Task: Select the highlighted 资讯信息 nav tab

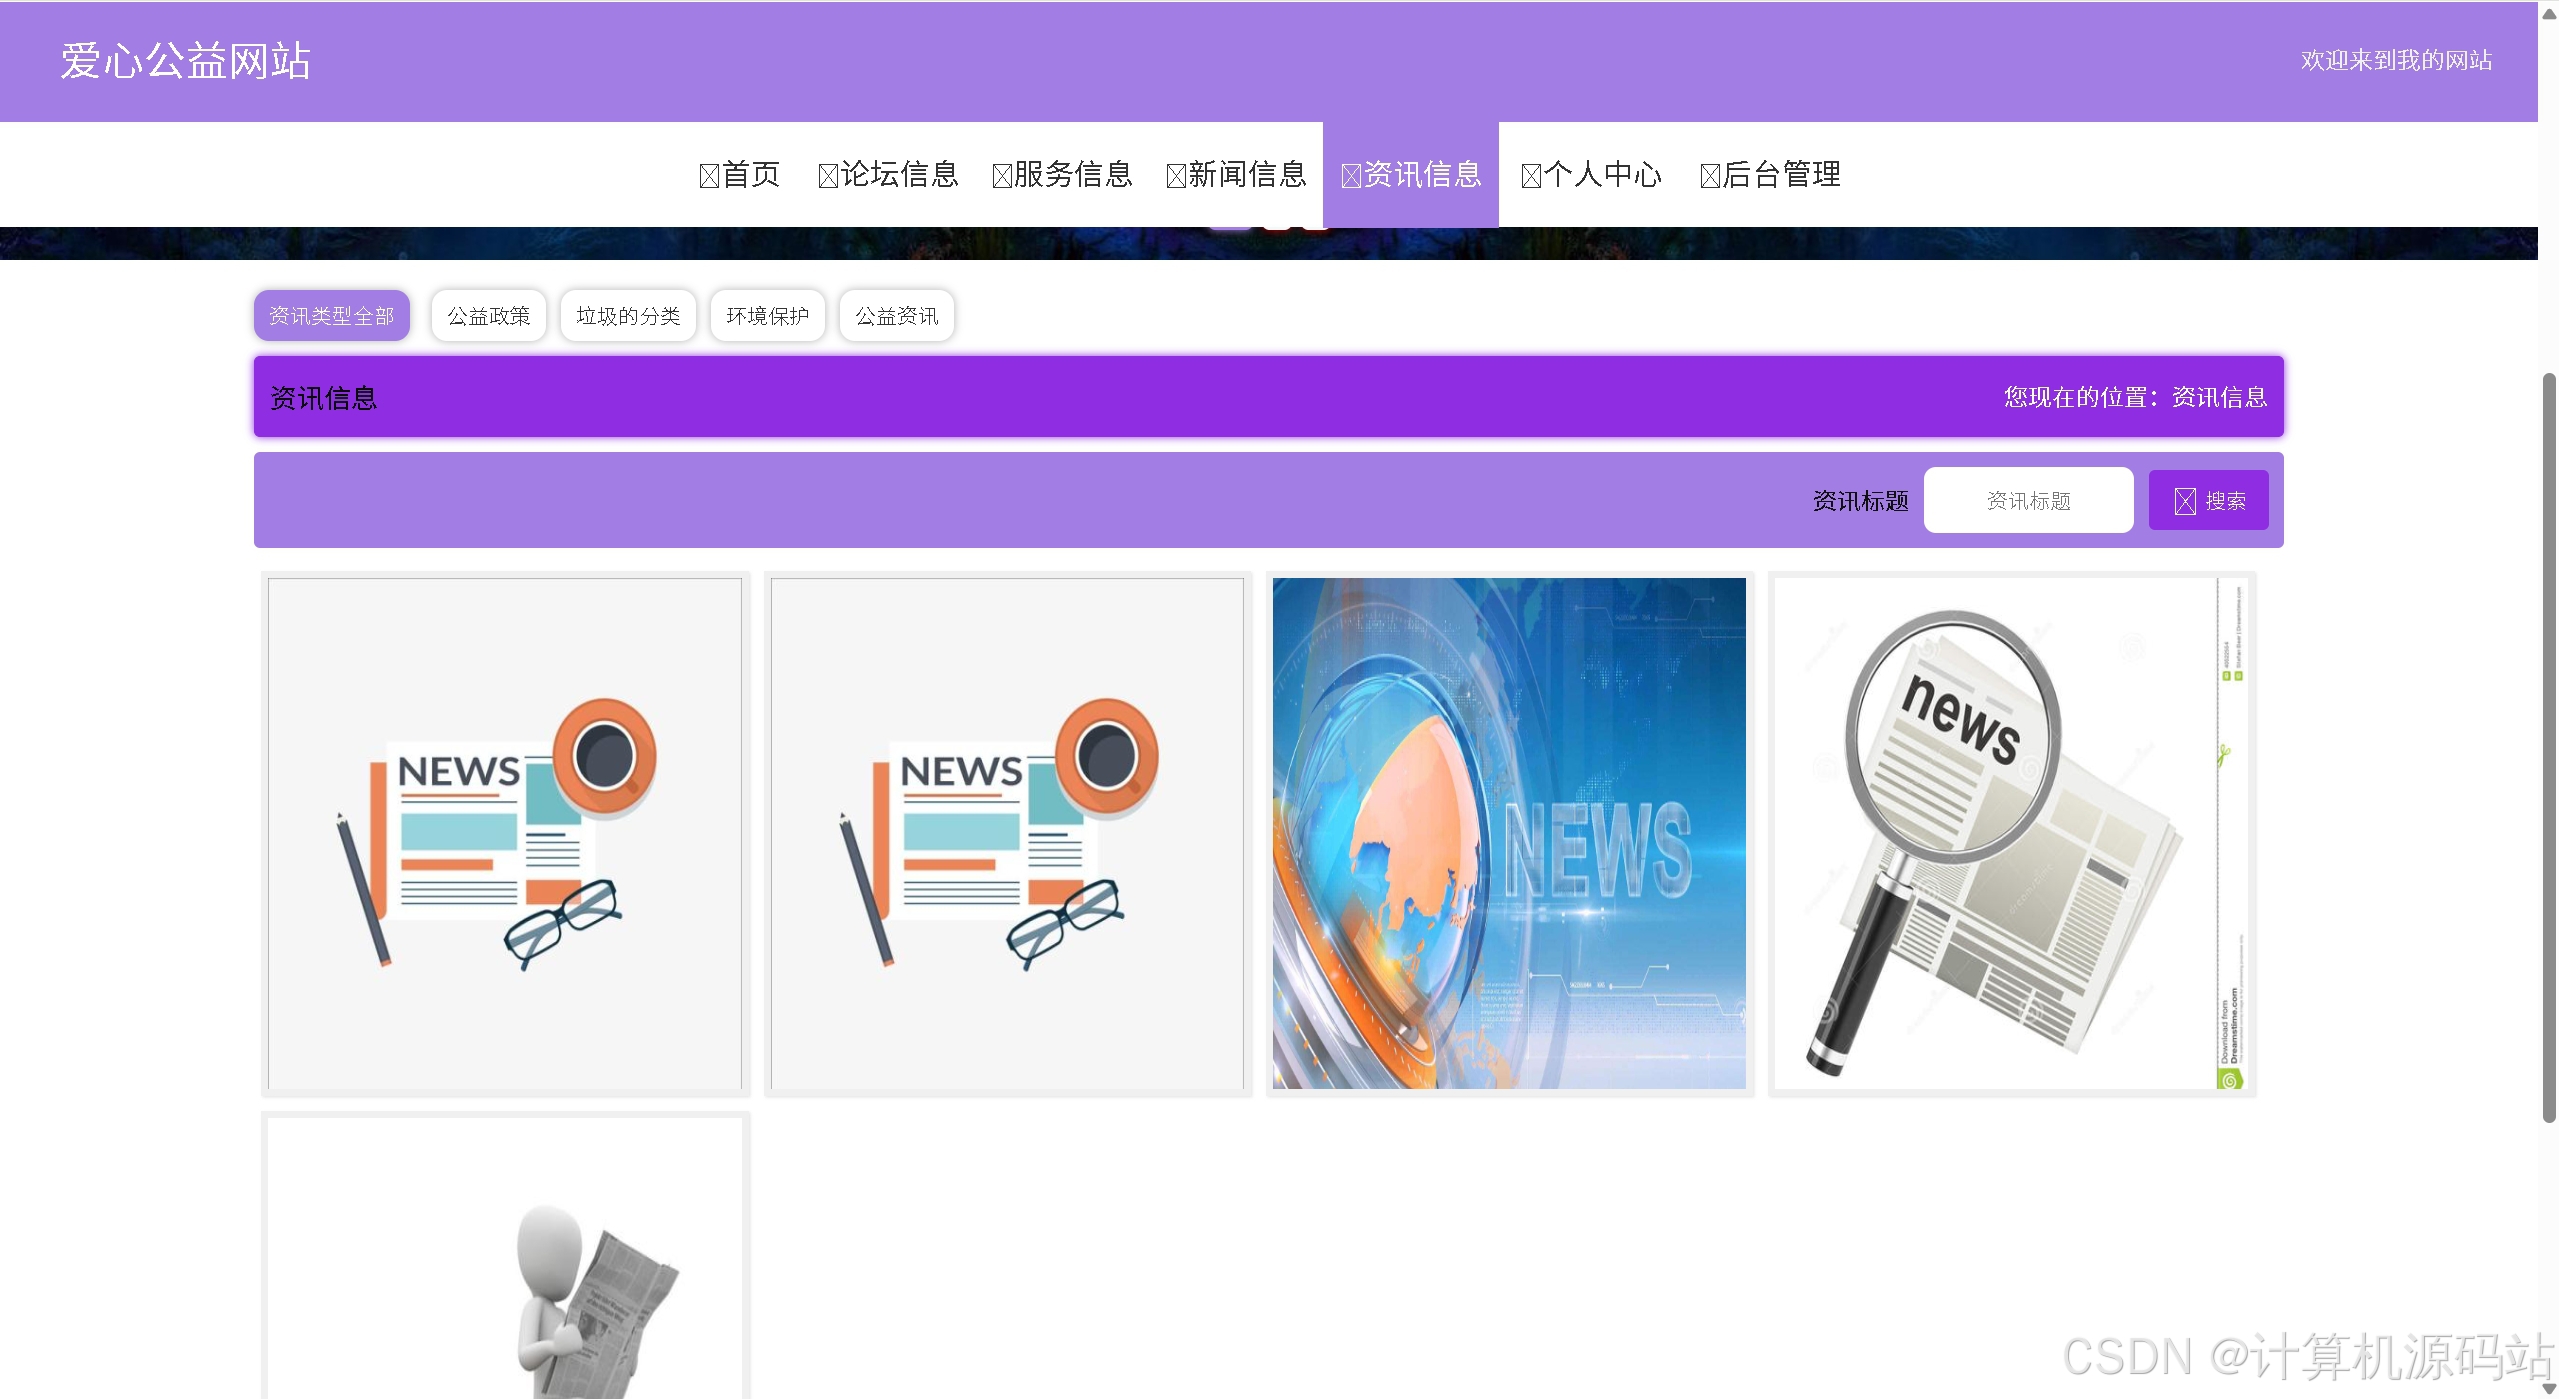Action: point(1411,175)
